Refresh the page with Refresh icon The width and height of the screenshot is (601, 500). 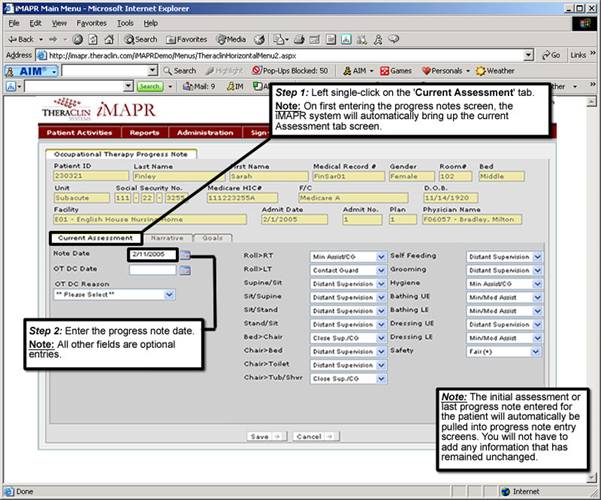pyautogui.click(x=93, y=39)
